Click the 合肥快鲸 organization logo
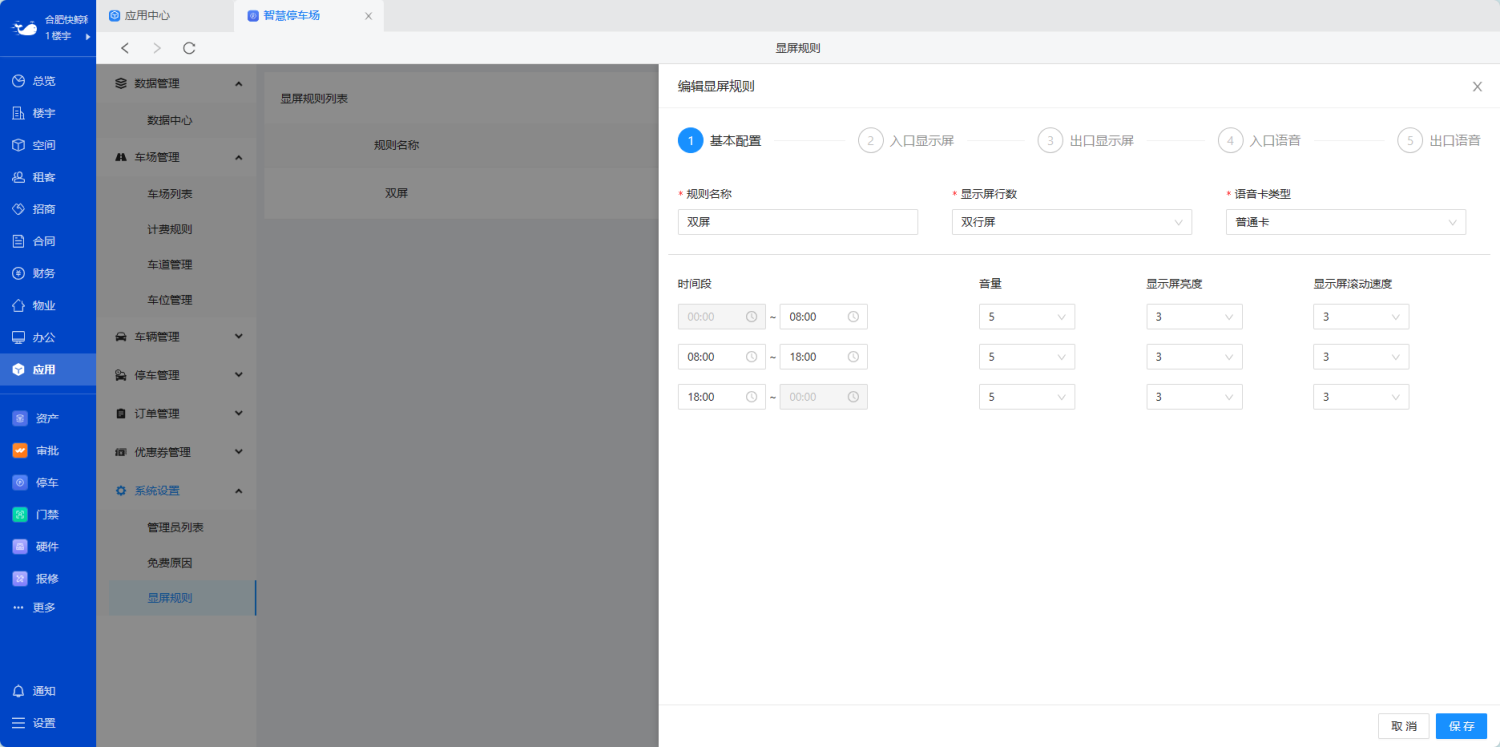This screenshot has width=1500, height=747. (x=24, y=27)
